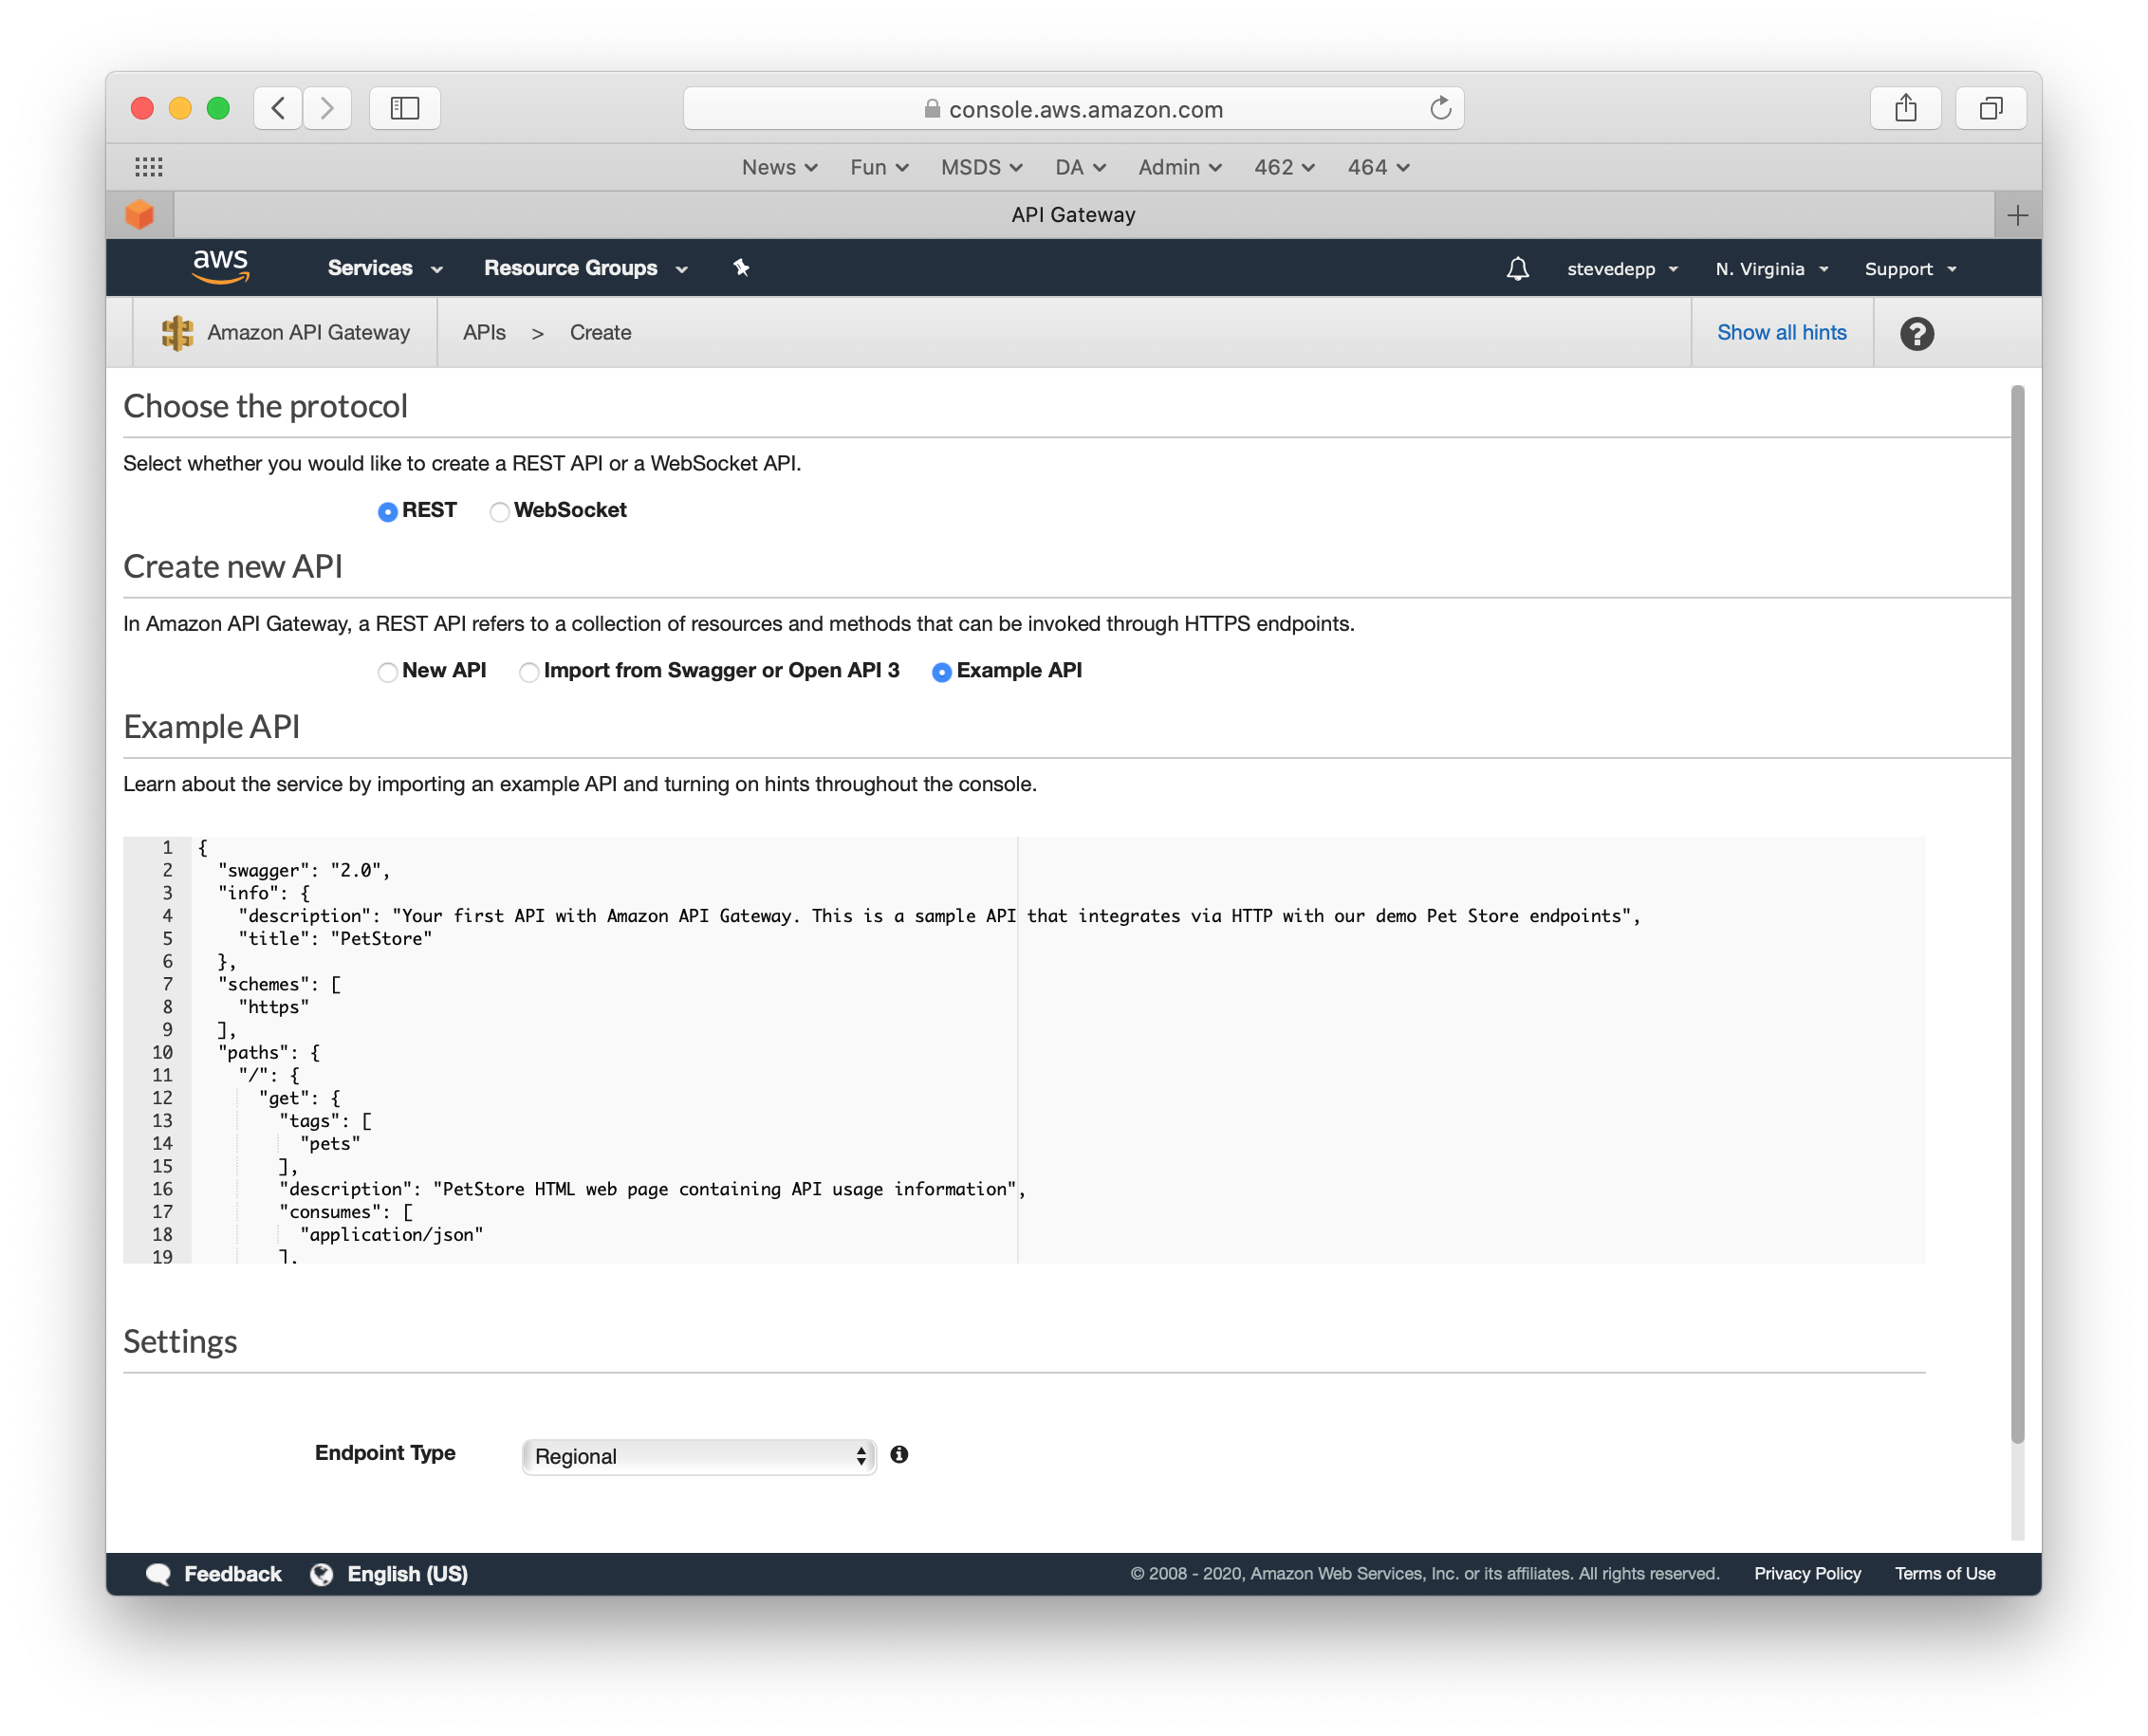Image resolution: width=2148 pixels, height=1736 pixels.
Task: Click the Feedback speech bubble icon
Action: [x=158, y=1574]
